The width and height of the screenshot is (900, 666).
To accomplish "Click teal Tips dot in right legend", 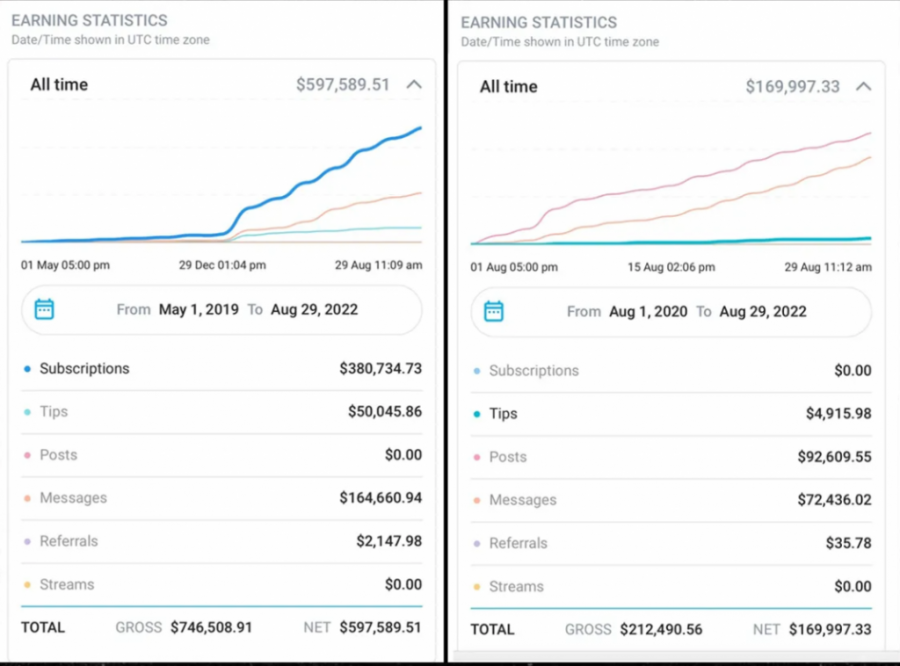I will [476, 414].
